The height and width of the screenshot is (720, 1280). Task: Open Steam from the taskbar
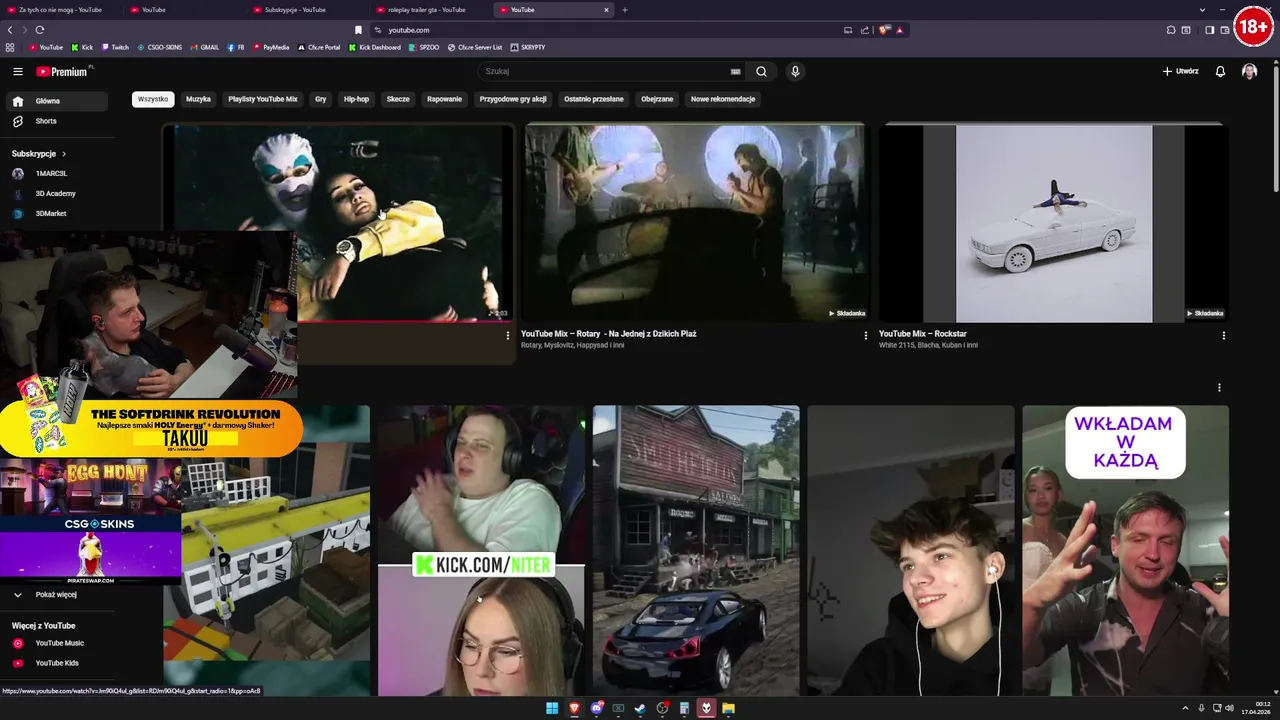(640, 708)
